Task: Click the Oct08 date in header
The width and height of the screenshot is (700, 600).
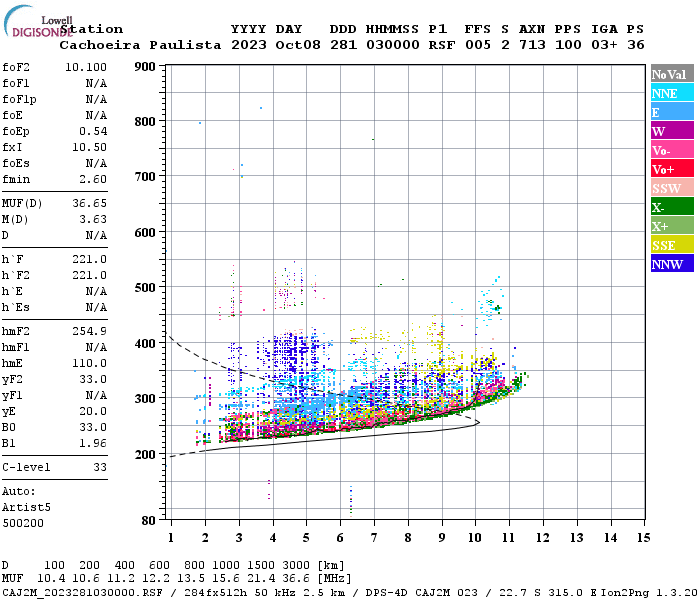Action: click(298, 45)
